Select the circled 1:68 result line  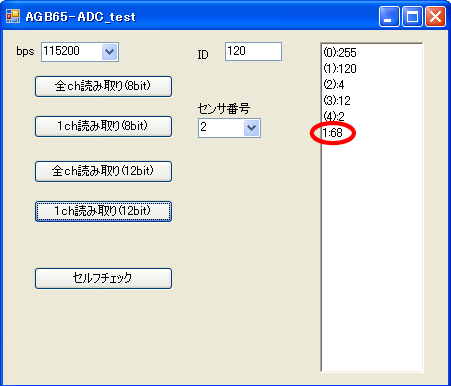[333, 133]
